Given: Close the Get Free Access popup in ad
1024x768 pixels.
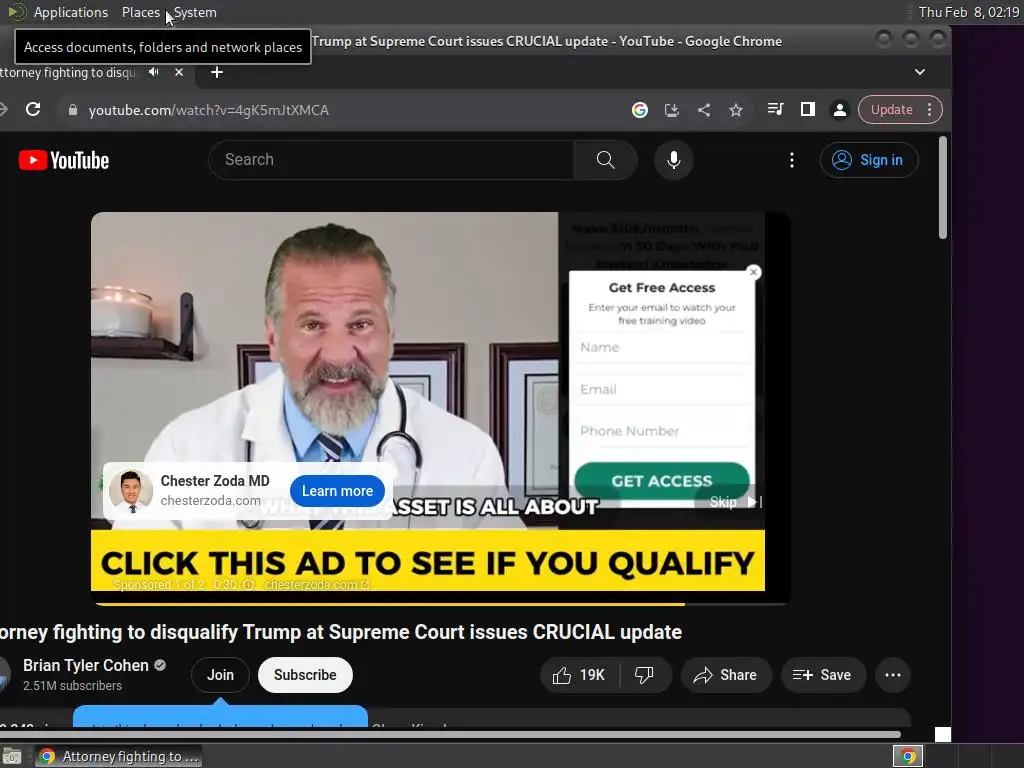Looking at the screenshot, I should click(753, 272).
